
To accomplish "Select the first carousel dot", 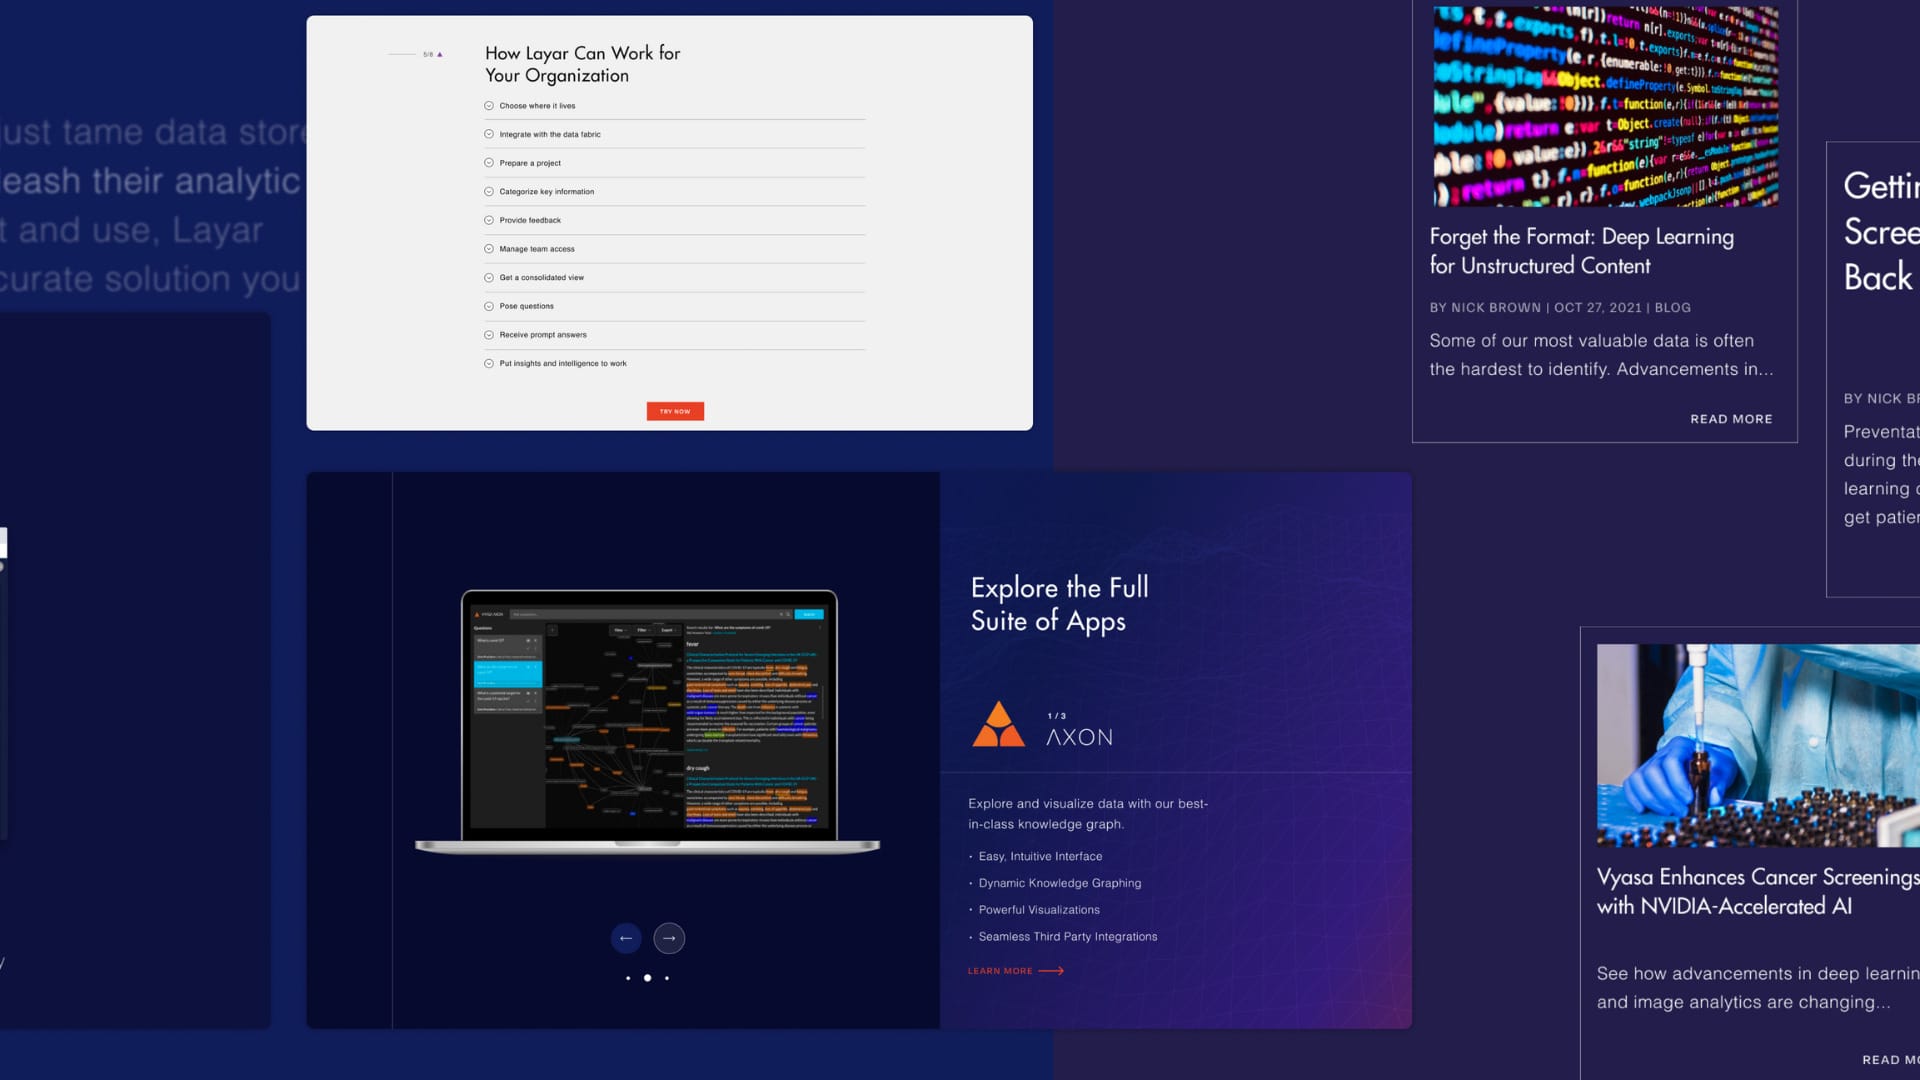I will tap(628, 978).
